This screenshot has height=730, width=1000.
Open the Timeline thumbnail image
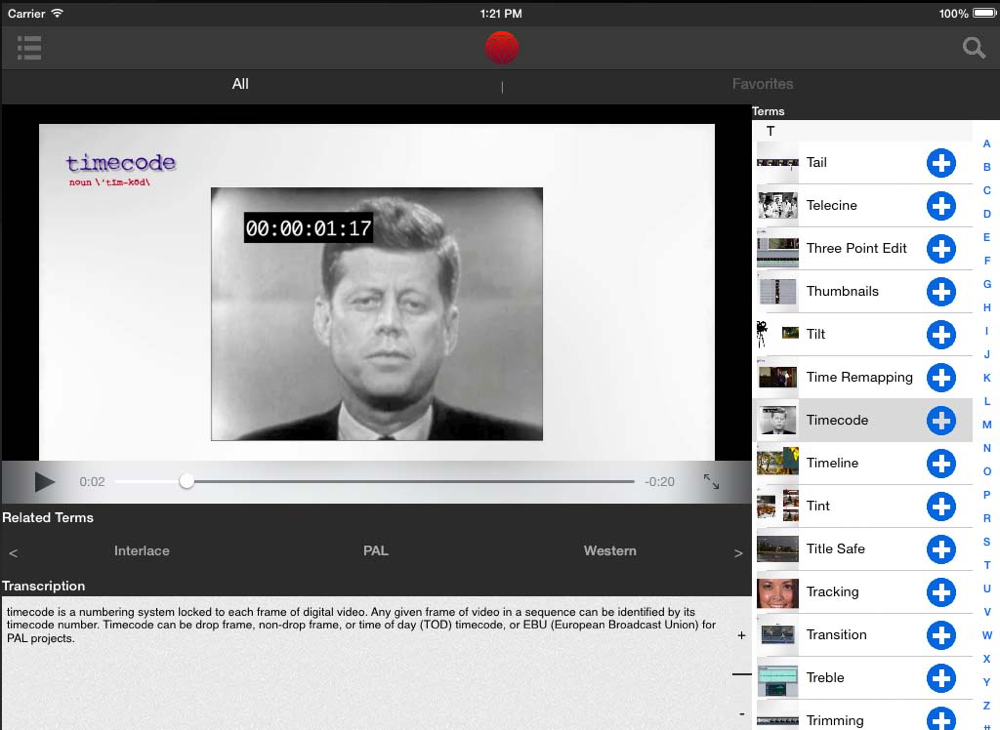(x=777, y=462)
